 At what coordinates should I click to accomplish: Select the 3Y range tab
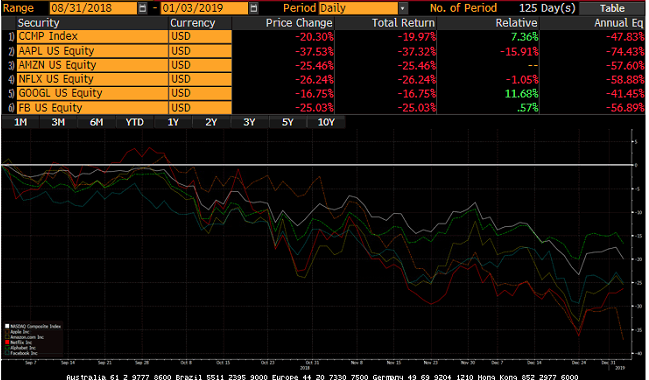[249, 122]
